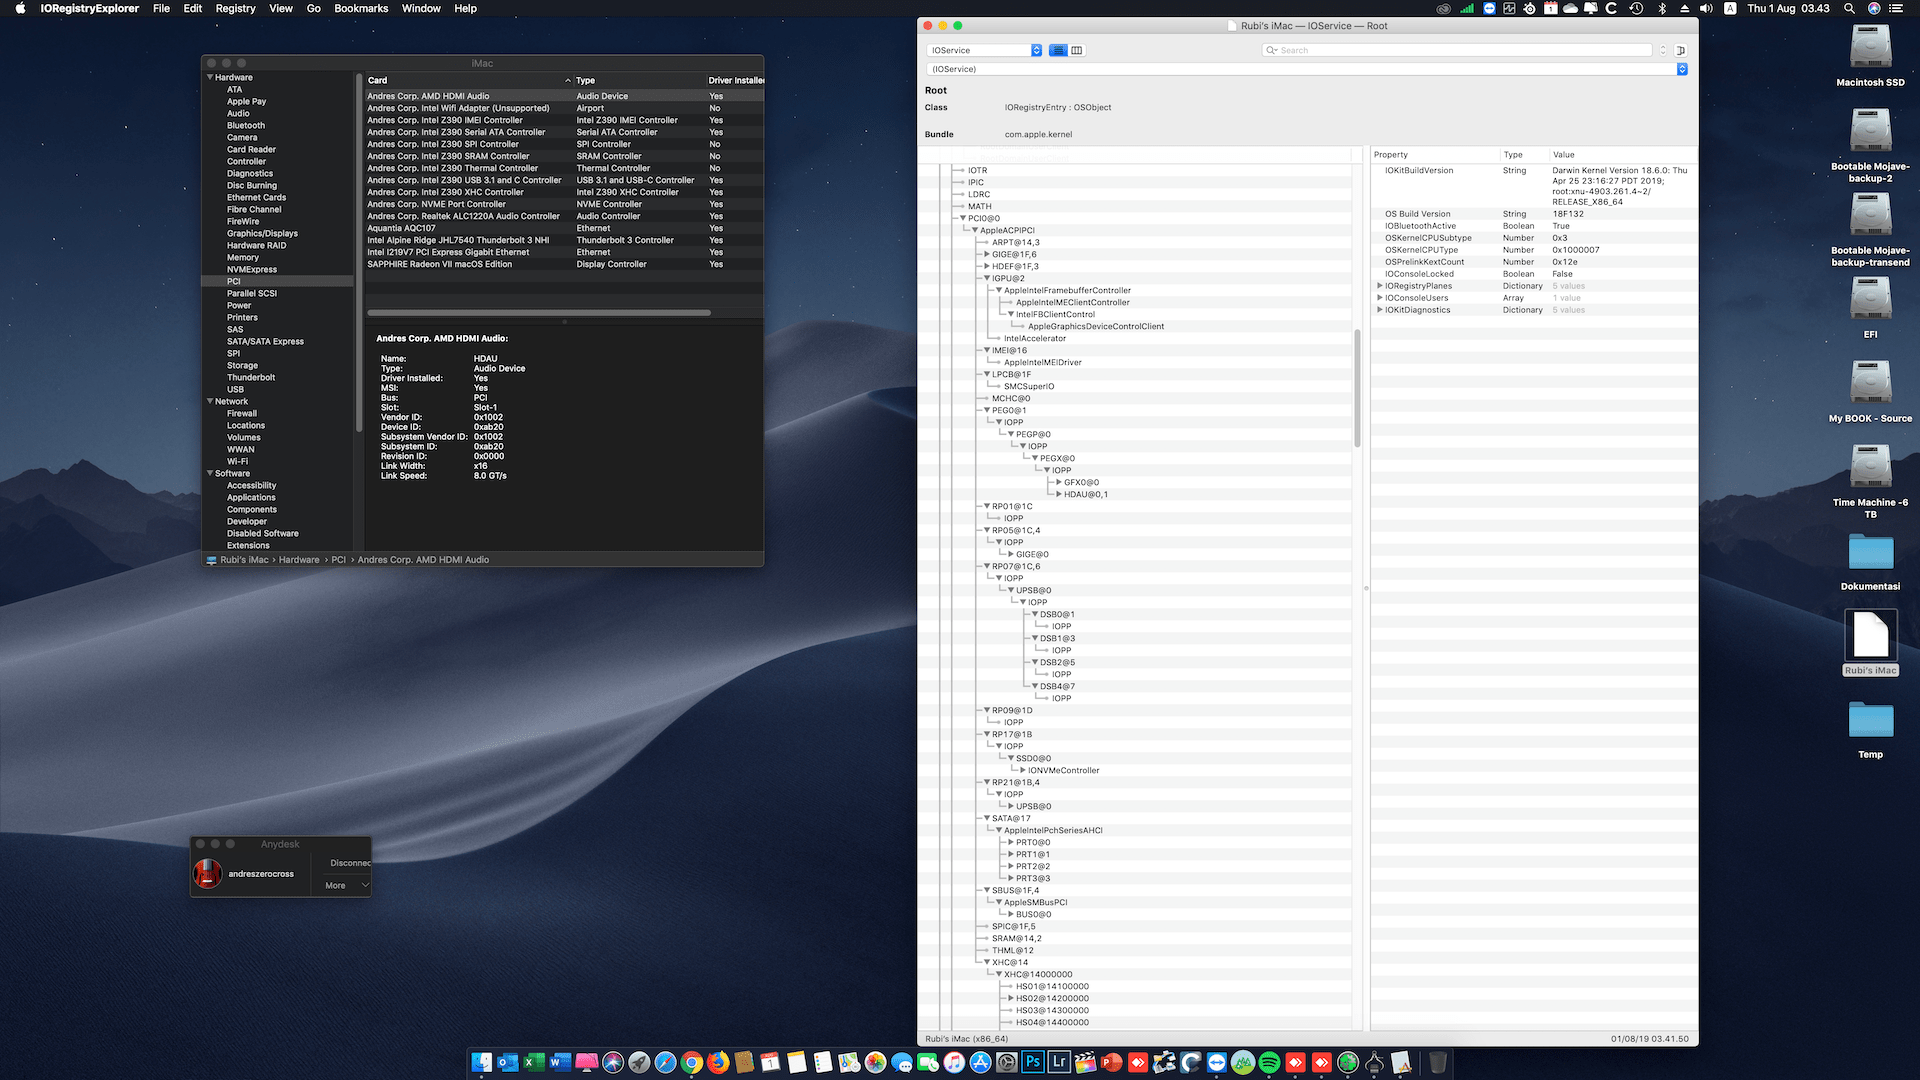The image size is (1920, 1080).
Task: Open System Preferences from the Dock
Action: coord(1007,1062)
